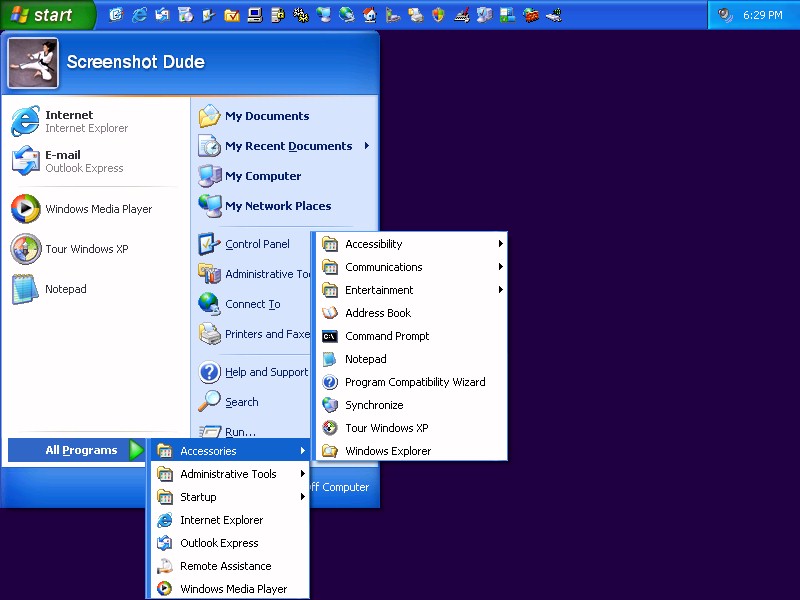The width and height of the screenshot is (800, 600).
Task: Expand the Accessibility submenu
Action: click(x=500, y=244)
